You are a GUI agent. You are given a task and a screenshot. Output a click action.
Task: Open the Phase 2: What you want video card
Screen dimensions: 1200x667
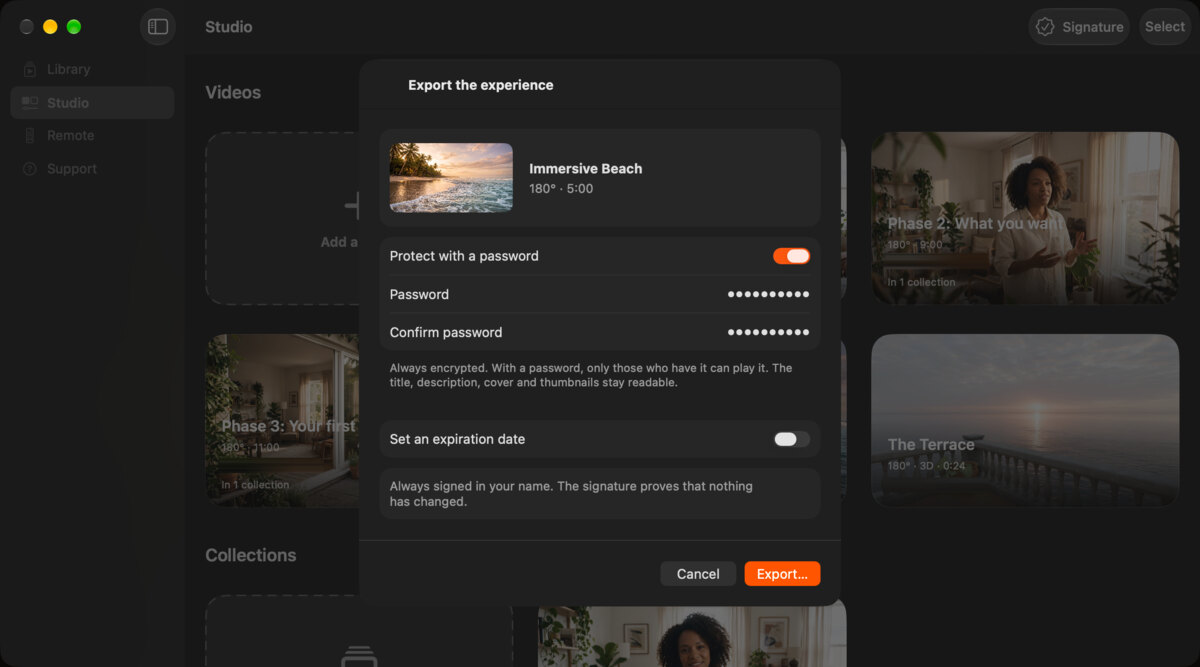coord(1025,218)
